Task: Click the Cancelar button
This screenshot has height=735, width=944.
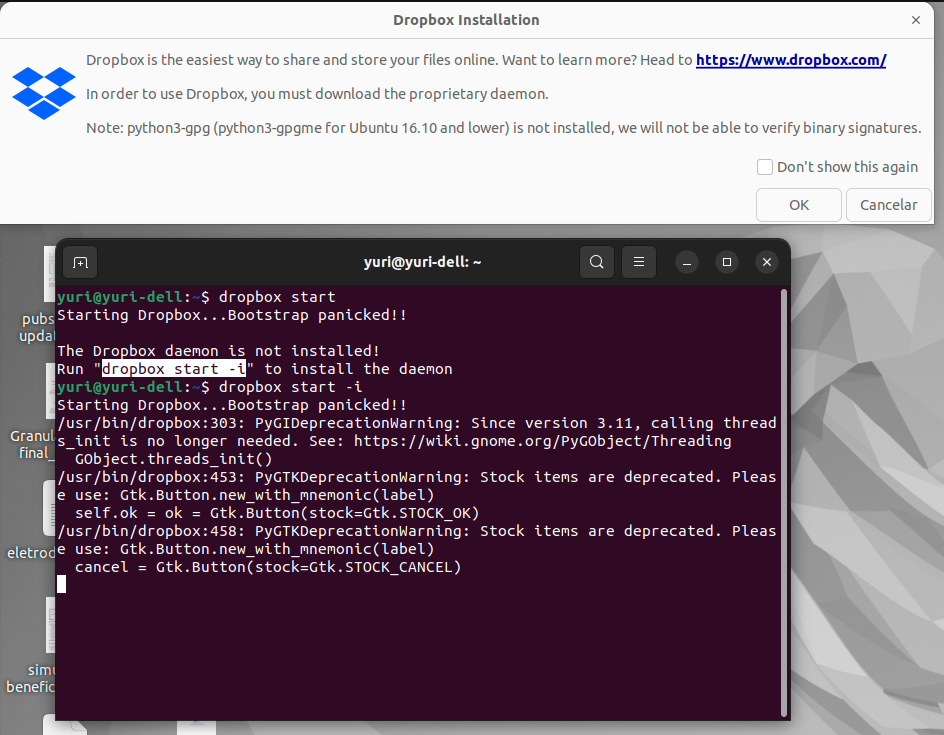Action: (x=888, y=205)
